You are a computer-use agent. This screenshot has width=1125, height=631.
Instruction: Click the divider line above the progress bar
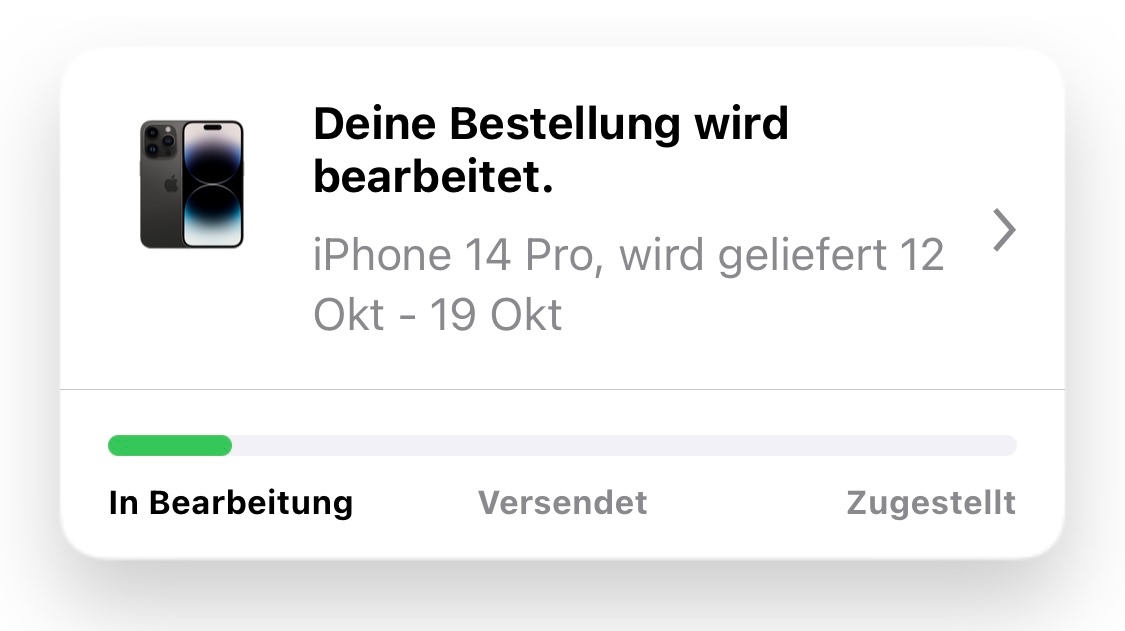(562, 389)
